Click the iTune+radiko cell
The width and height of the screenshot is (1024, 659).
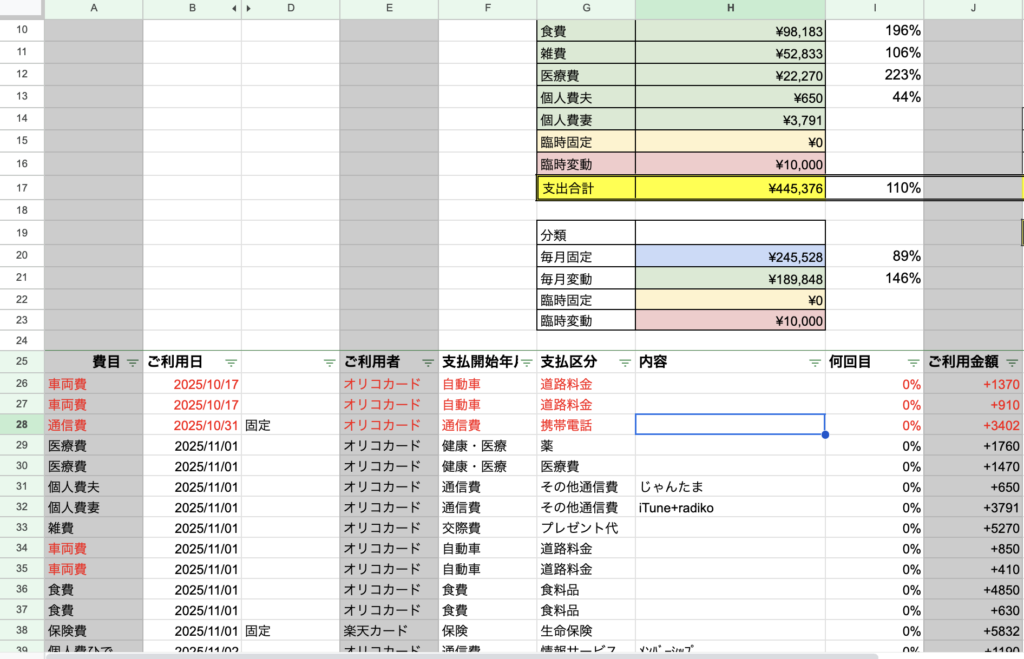[x=730, y=507]
